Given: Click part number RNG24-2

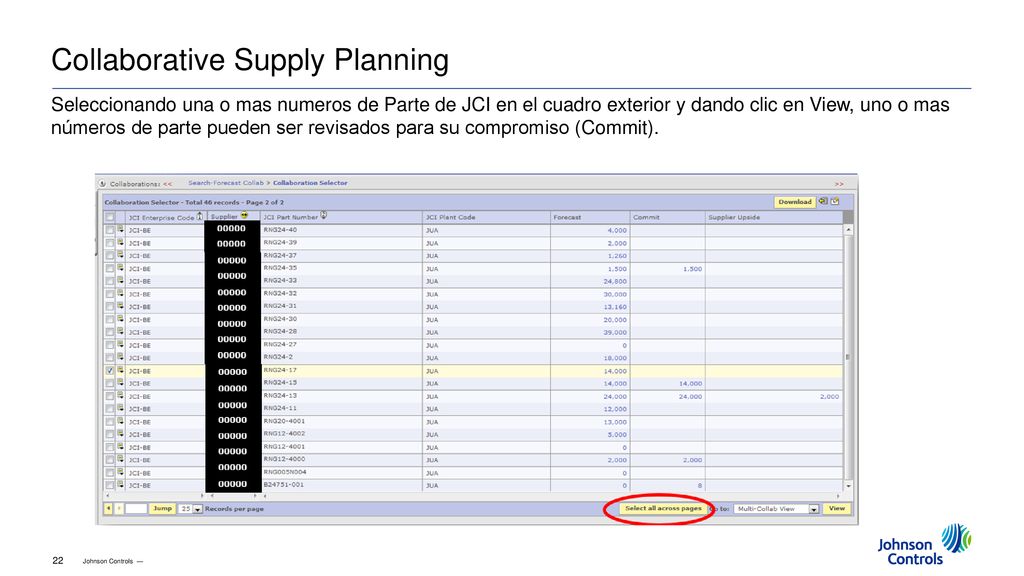Looking at the screenshot, I should tap(278, 357).
